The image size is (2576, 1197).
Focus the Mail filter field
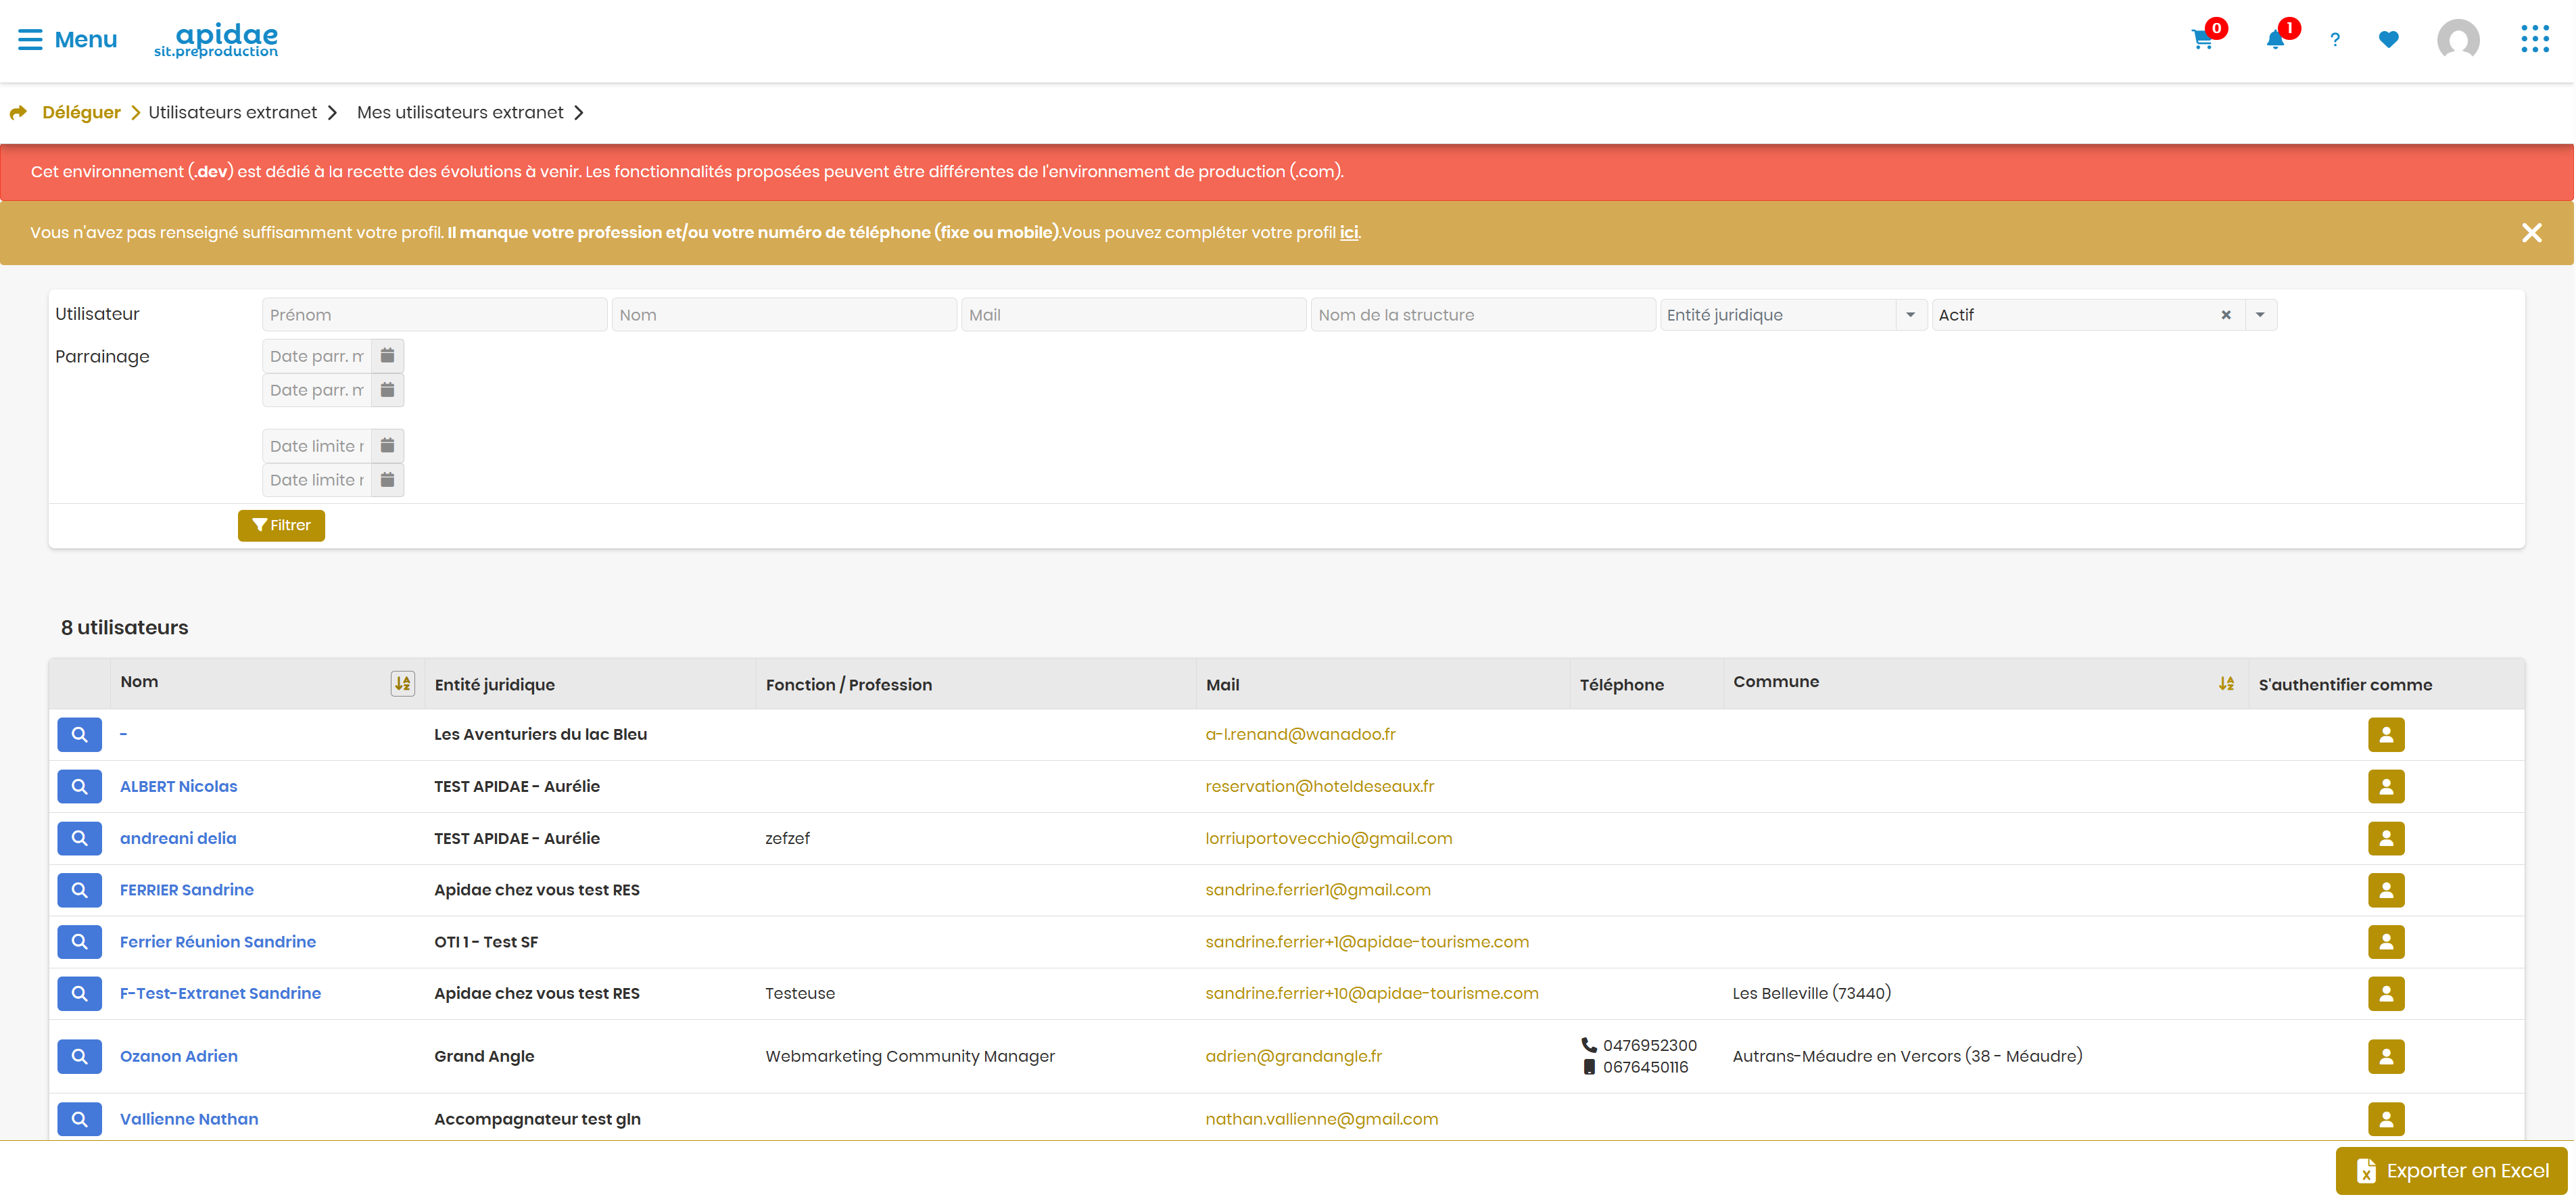pyautogui.click(x=1133, y=315)
